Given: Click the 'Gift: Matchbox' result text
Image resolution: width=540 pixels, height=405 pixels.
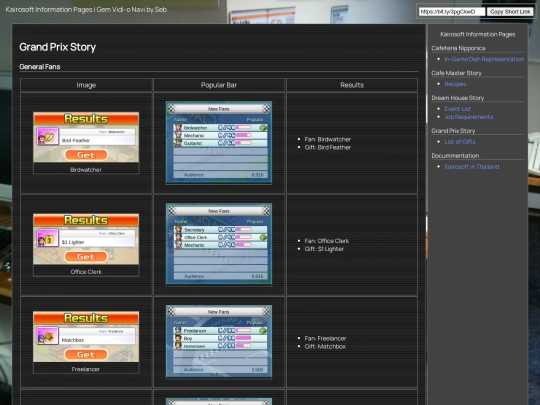Looking at the screenshot, I should click(325, 346).
